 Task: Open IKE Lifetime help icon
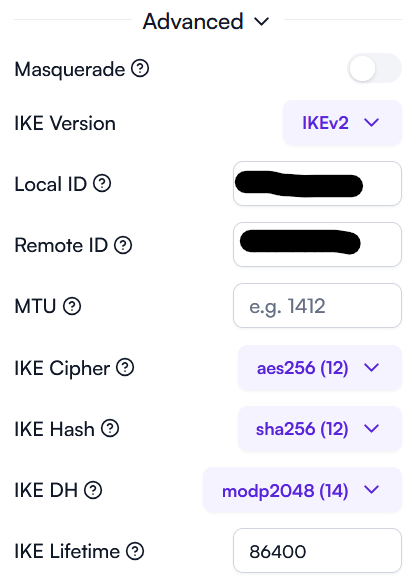pos(135,551)
